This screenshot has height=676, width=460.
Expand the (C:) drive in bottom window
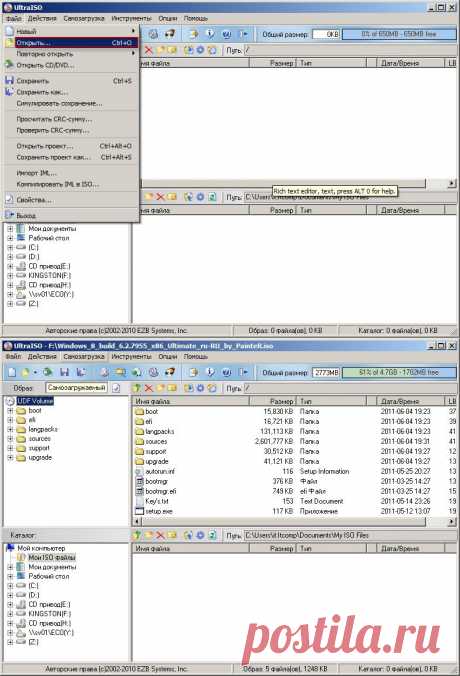(10, 586)
